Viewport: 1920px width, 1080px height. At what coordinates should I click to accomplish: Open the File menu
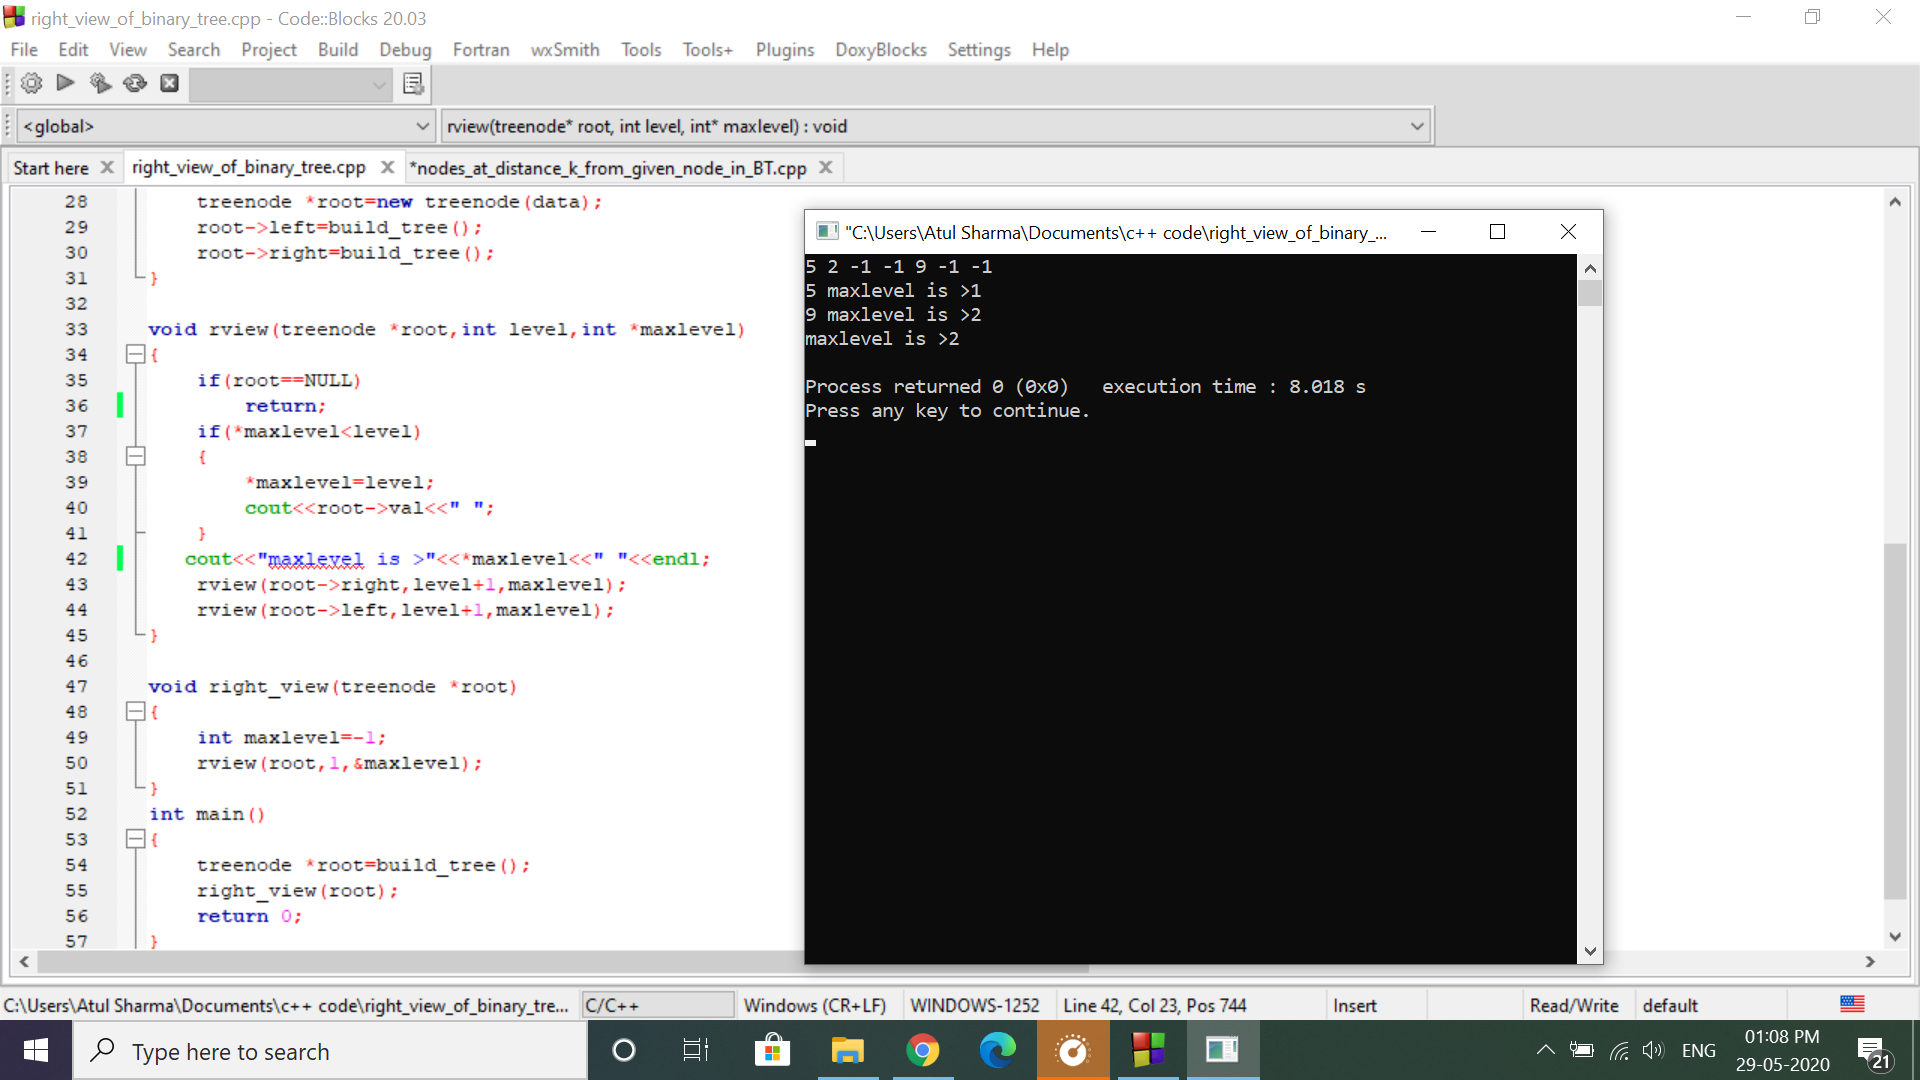tap(24, 49)
